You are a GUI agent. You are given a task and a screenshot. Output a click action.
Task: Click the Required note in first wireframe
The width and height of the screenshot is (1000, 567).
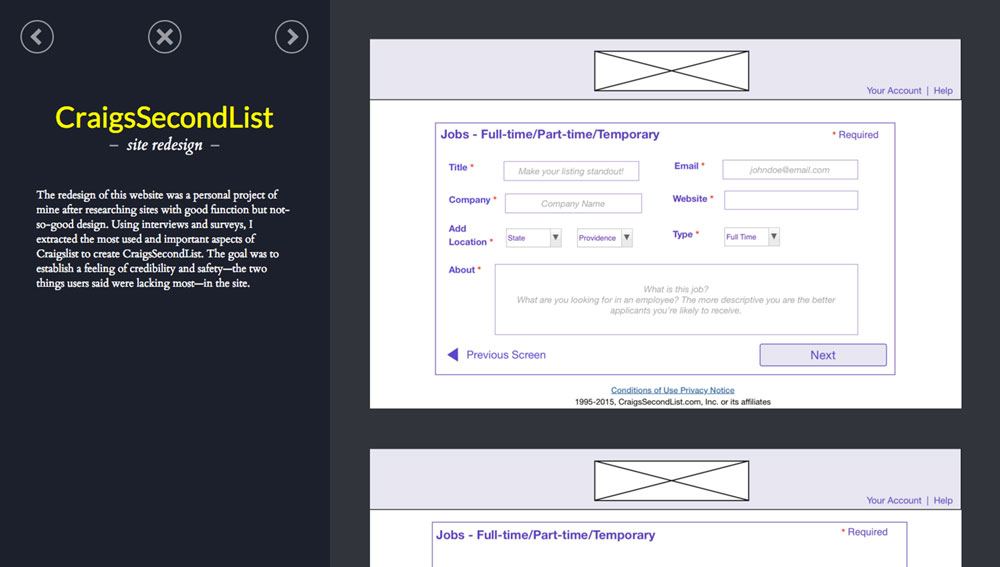click(x=855, y=135)
